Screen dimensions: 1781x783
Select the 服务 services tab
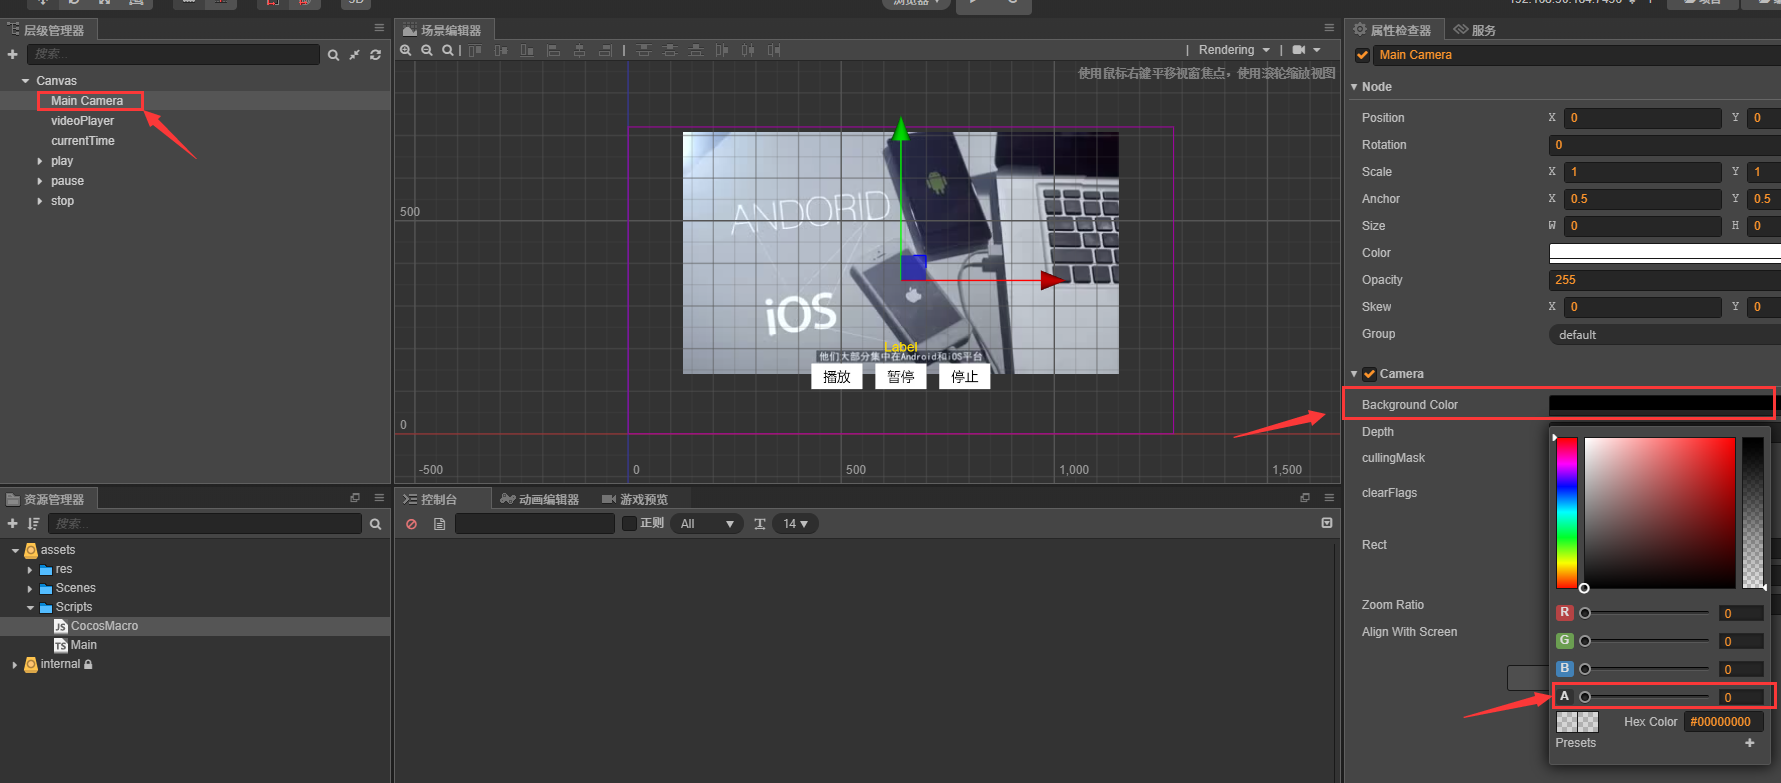coord(1476,30)
